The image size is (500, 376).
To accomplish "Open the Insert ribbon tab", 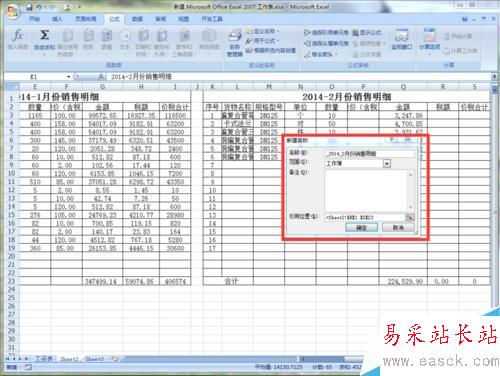I will (57, 19).
